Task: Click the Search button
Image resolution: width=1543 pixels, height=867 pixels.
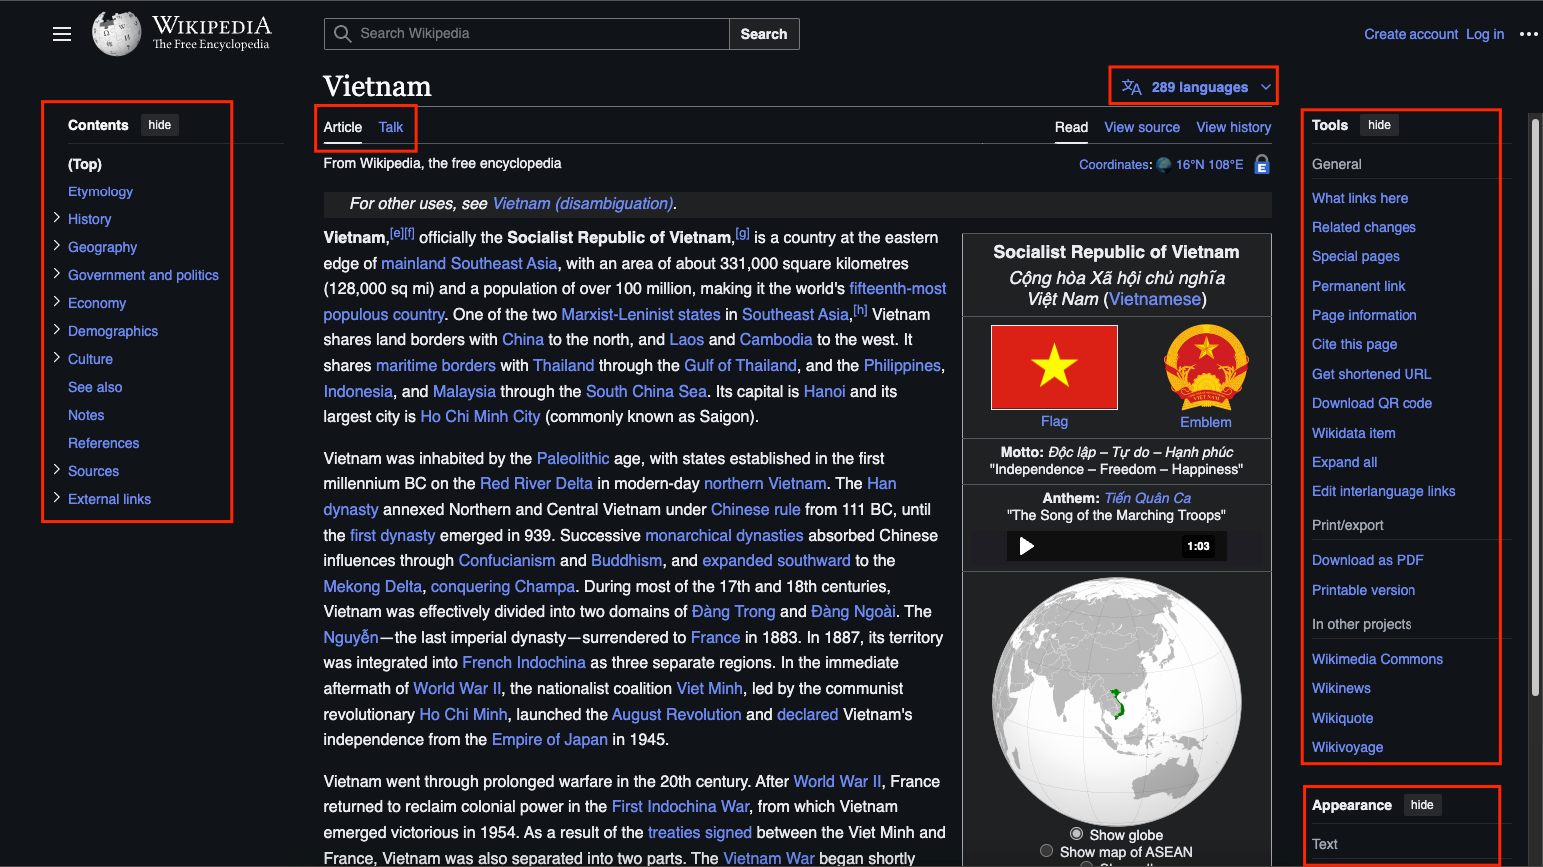Action: [x=764, y=34]
